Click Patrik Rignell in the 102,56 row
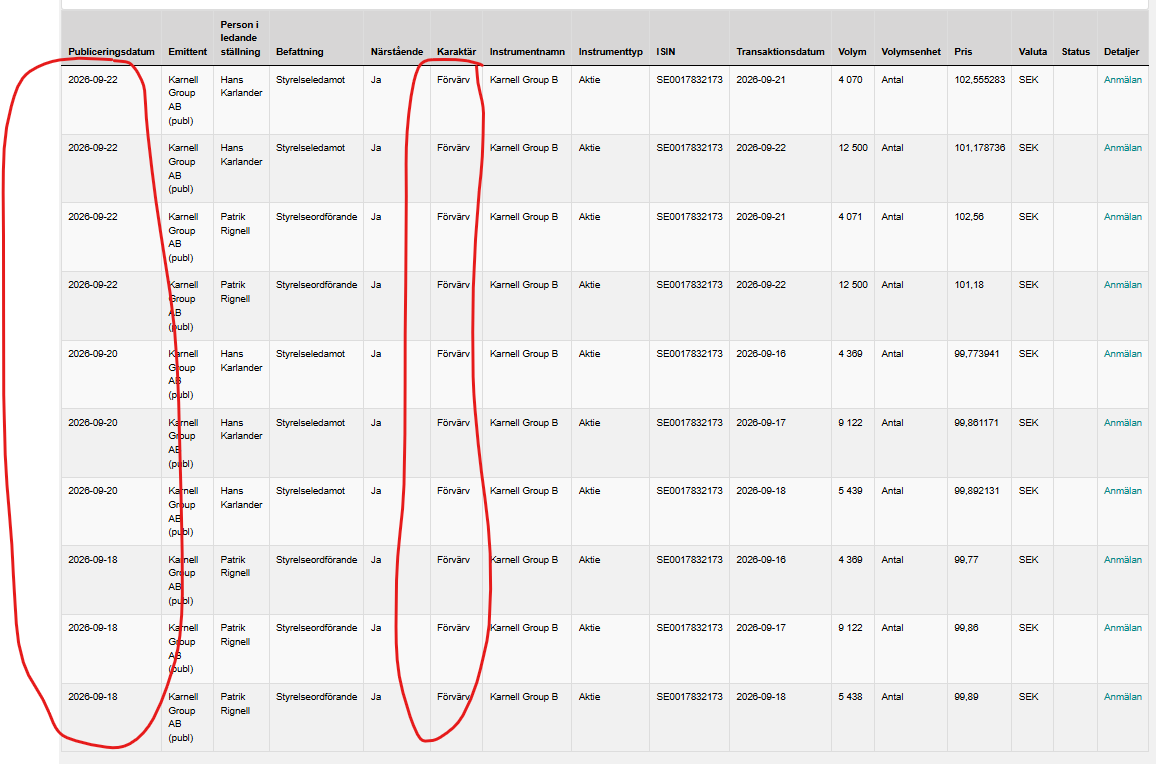This screenshot has height=764, width=1156. [235, 223]
